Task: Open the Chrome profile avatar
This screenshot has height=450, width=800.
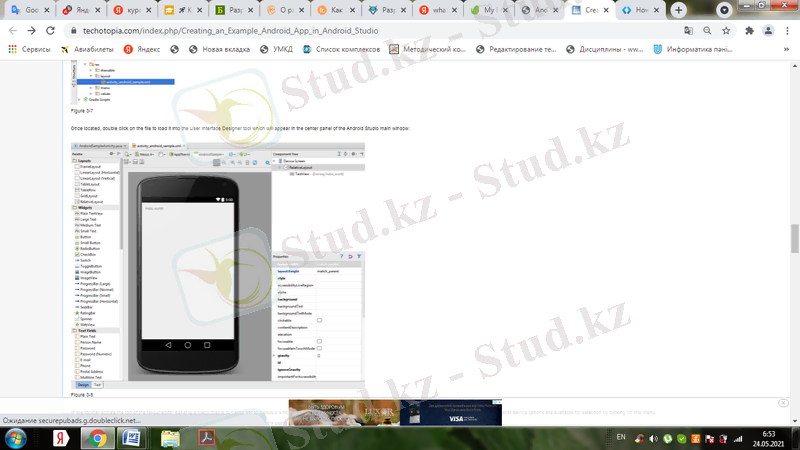Action: (x=768, y=31)
